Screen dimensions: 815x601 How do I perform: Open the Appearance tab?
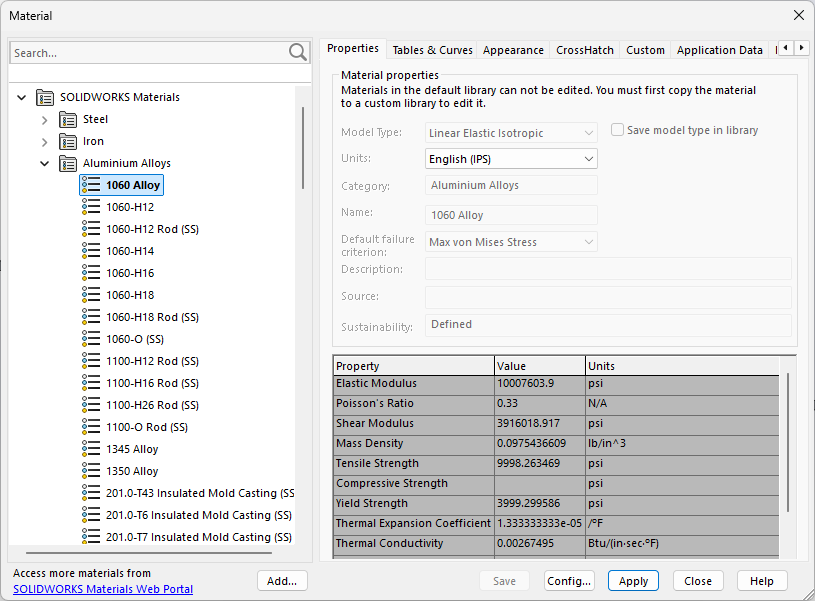pos(513,50)
